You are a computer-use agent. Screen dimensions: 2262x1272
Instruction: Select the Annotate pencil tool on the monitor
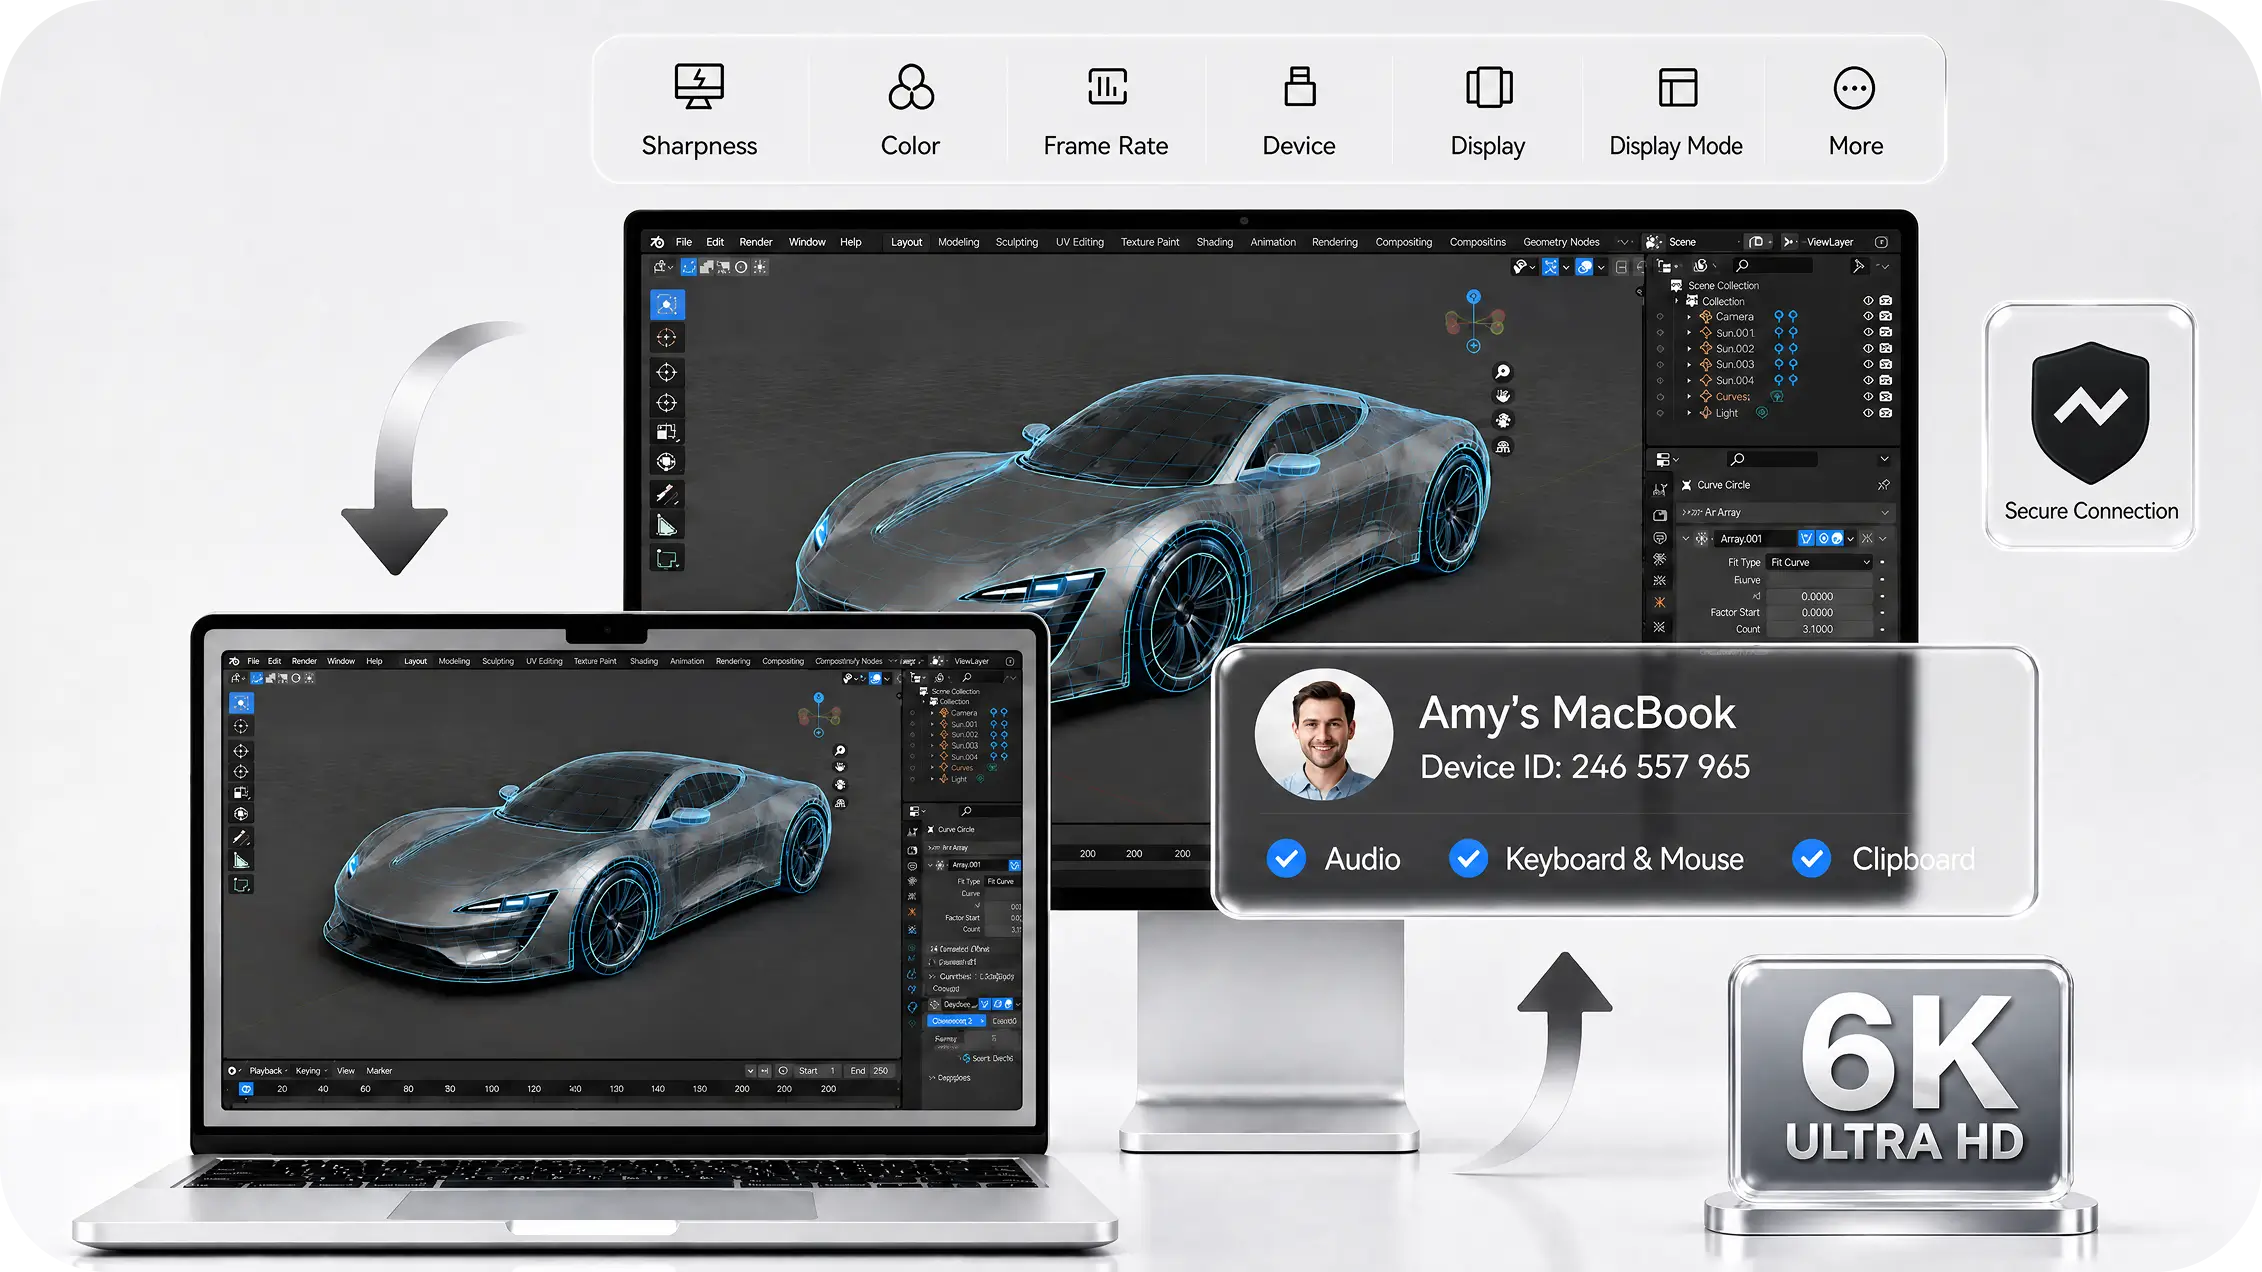point(667,493)
